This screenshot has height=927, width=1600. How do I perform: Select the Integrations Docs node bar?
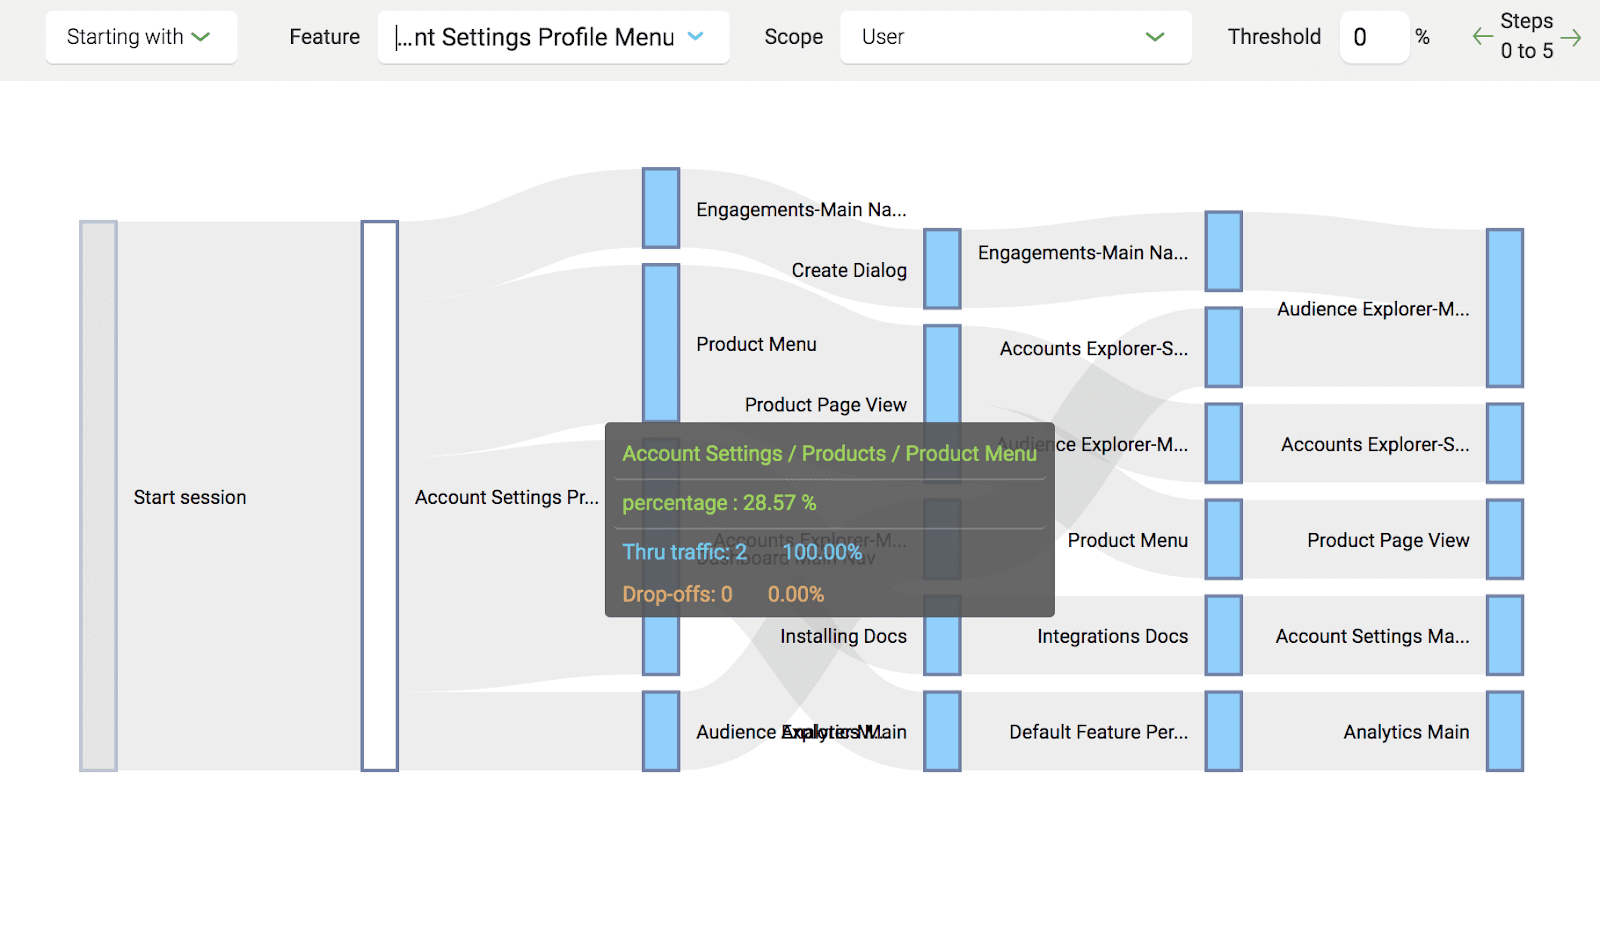point(1223,636)
